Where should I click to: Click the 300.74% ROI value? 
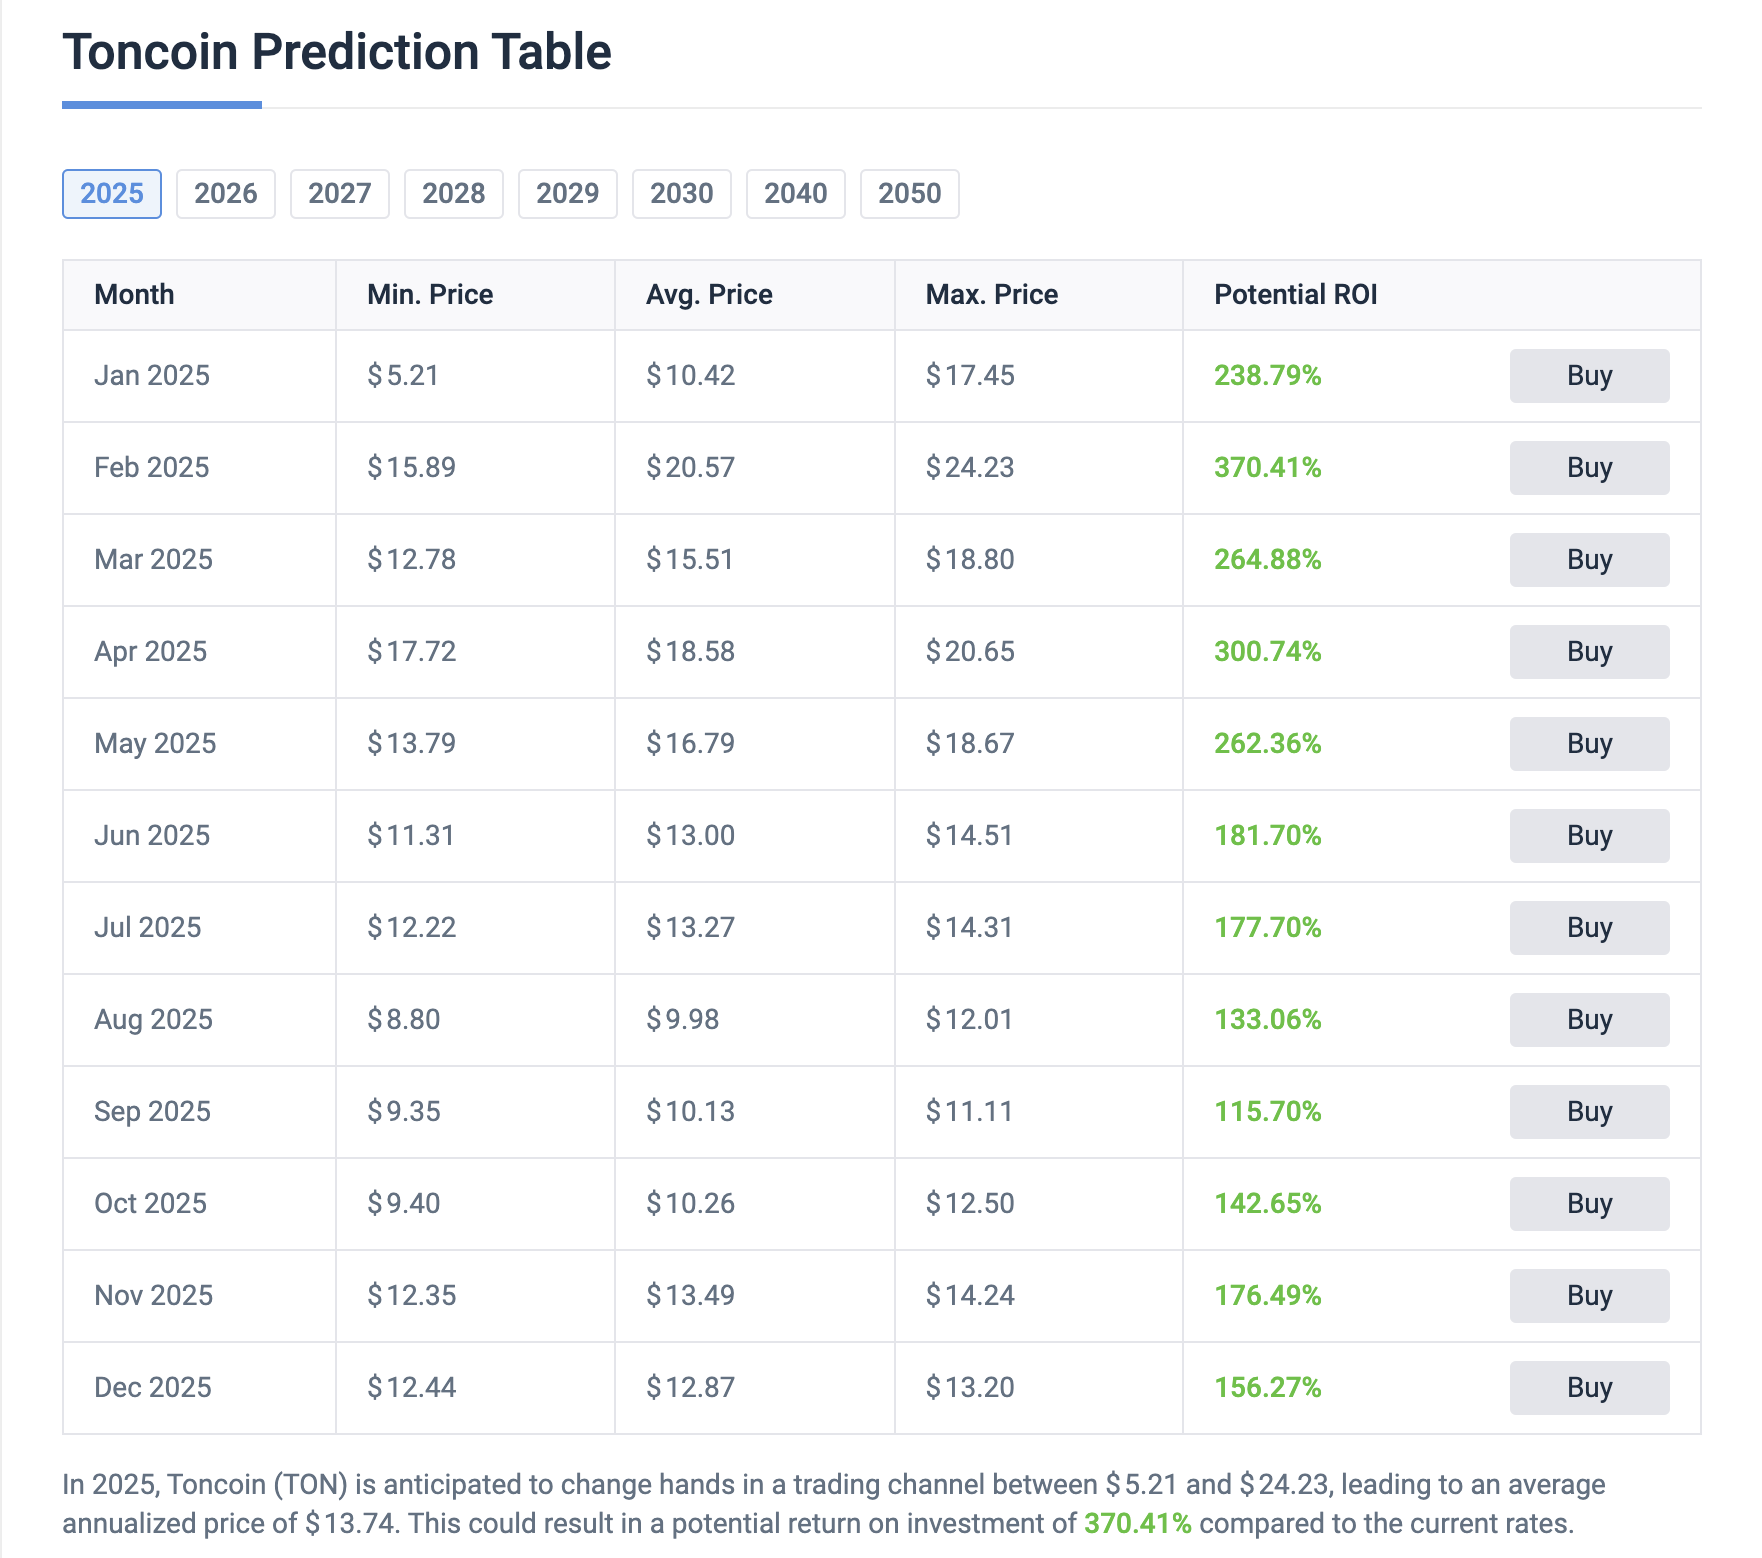[1268, 651]
